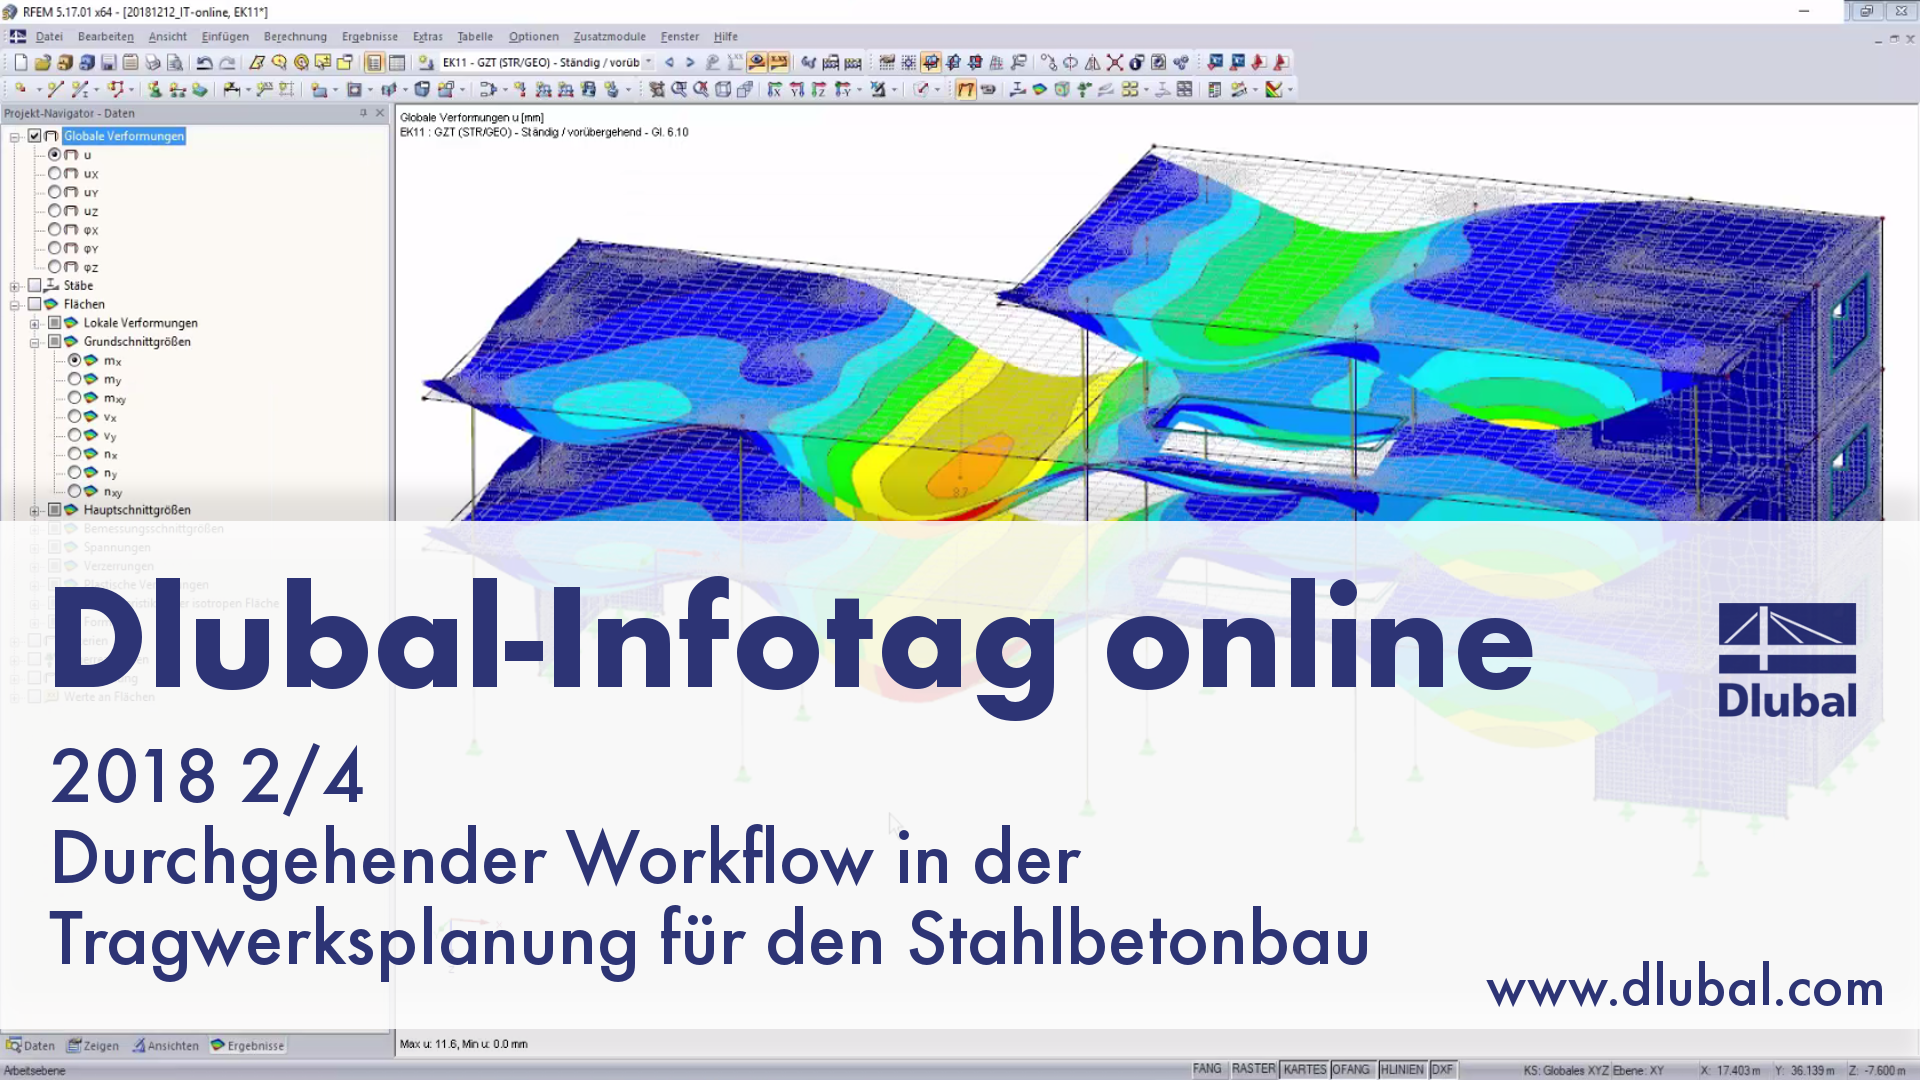Set view in X direction
Viewport: 1920px width, 1080px height.
775,89
